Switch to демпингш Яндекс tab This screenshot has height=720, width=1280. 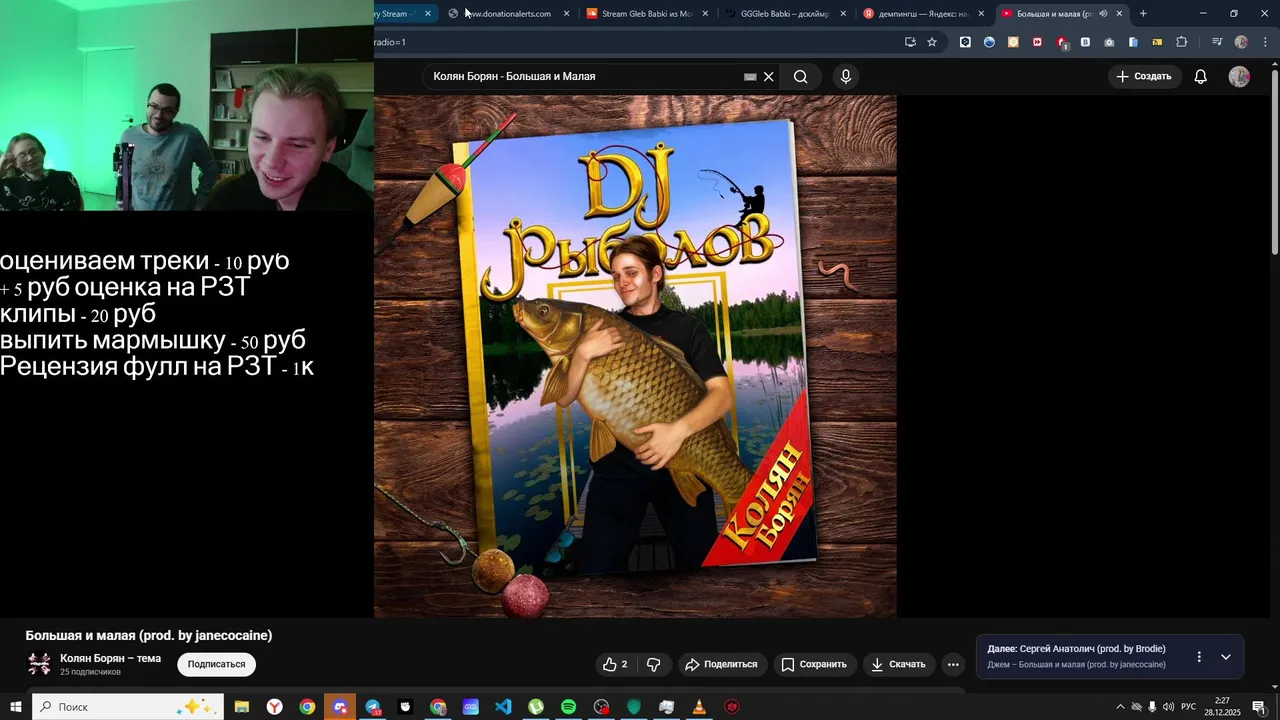pyautogui.click(x=923, y=14)
